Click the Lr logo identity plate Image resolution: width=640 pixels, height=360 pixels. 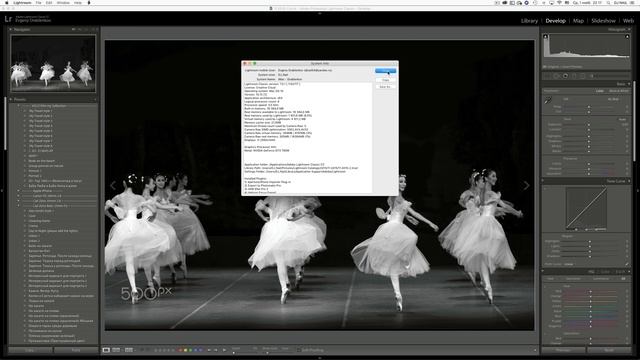[x=8, y=19]
